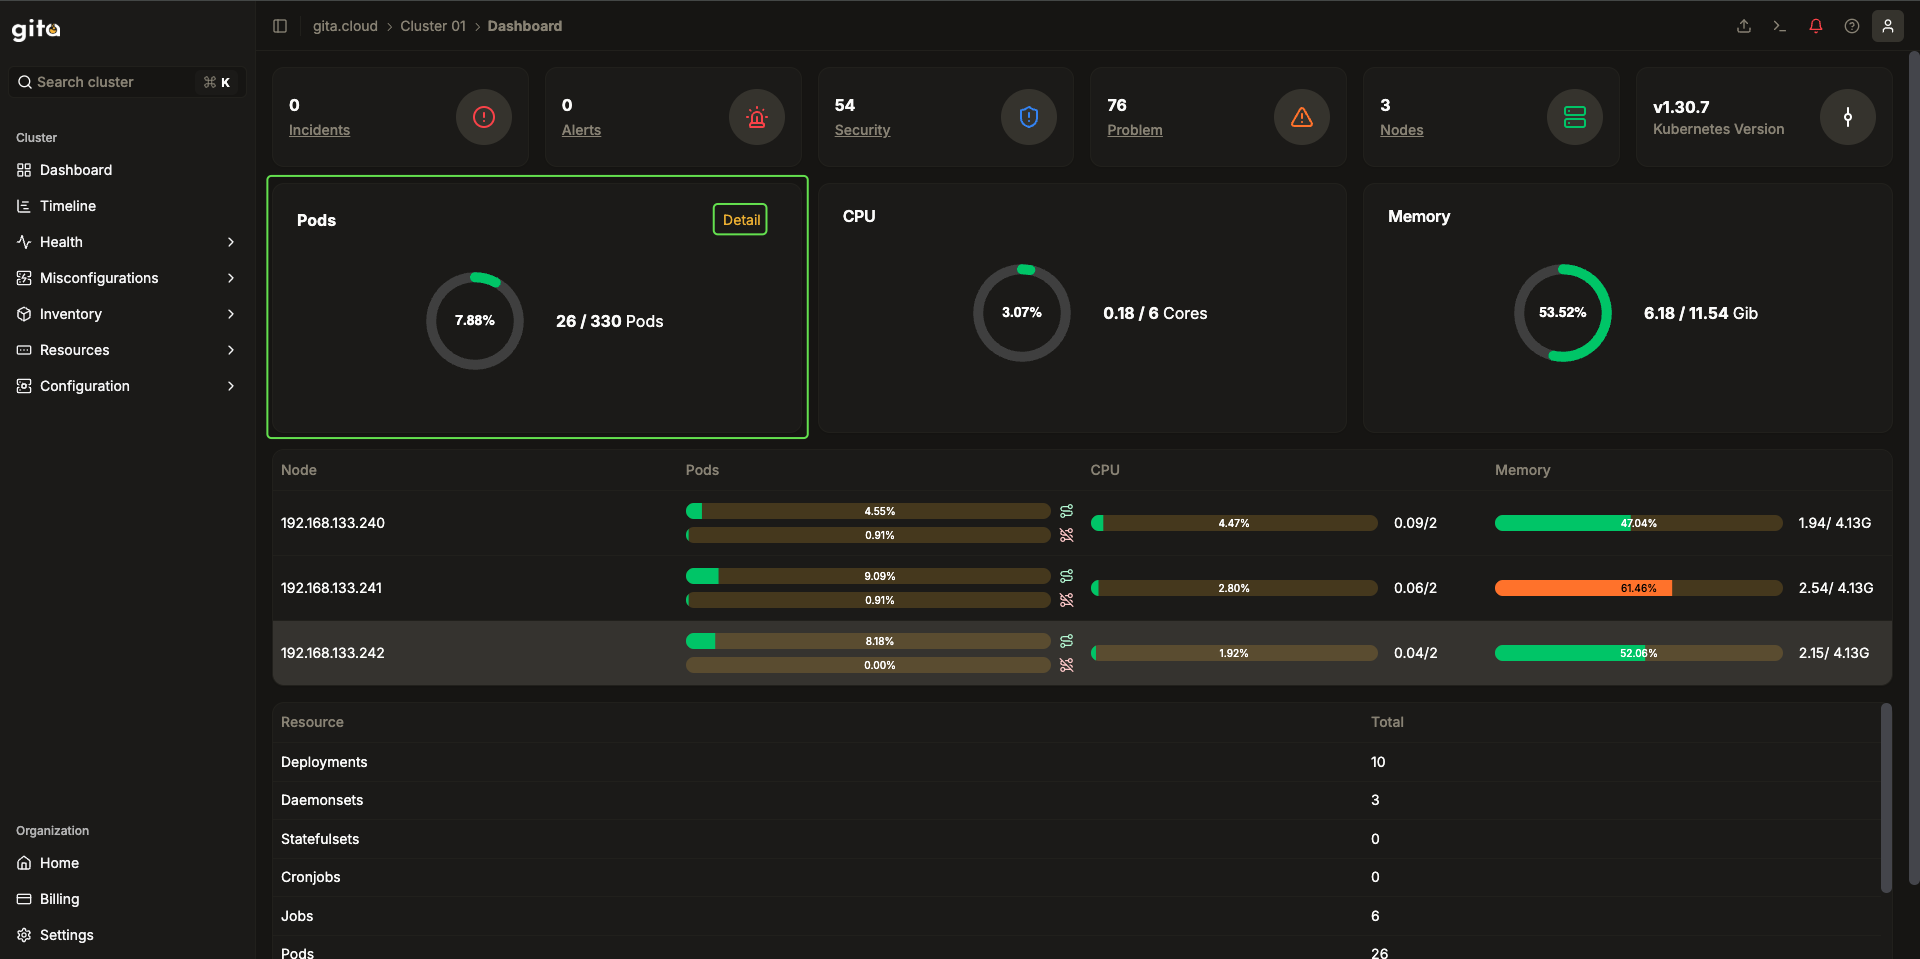Expand the Configuration chevron
Screen dimensions: 1920x959
click(x=231, y=386)
